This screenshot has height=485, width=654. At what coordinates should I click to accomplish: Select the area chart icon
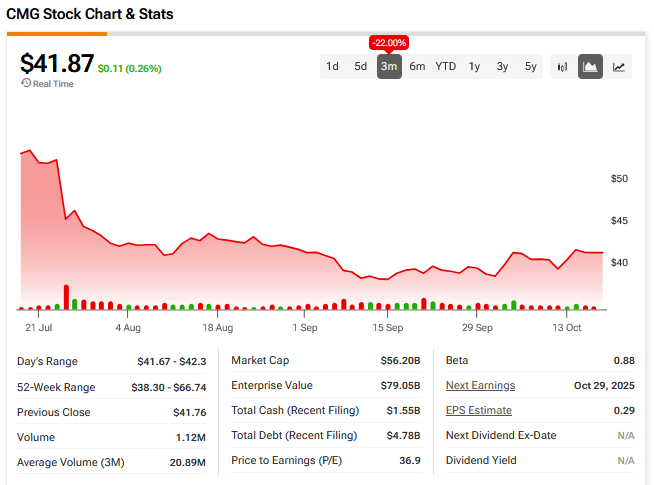pos(591,67)
